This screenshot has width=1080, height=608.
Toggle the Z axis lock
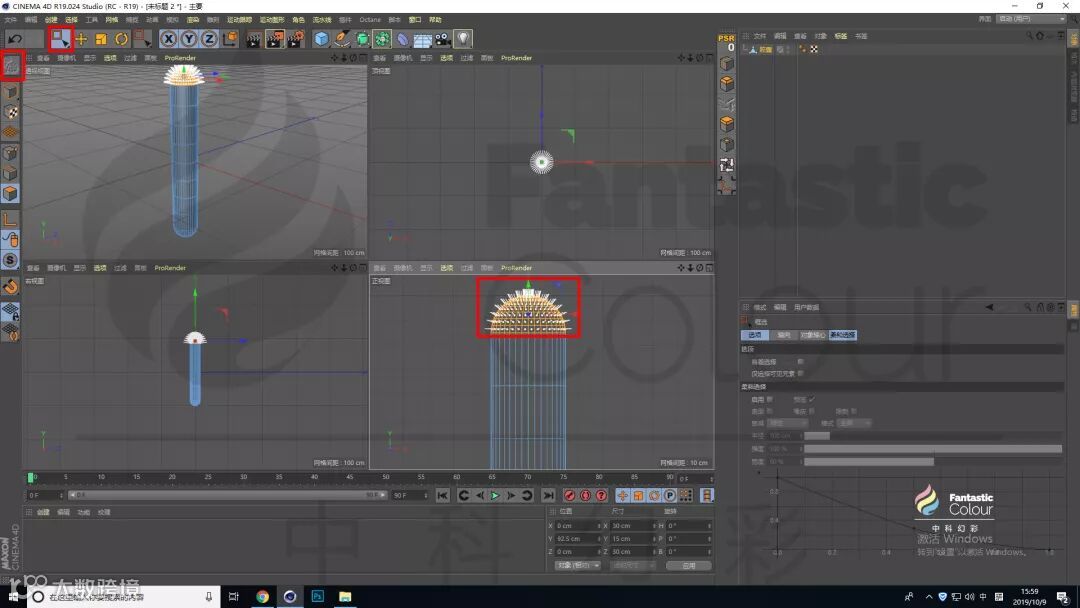[x=209, y=39]
